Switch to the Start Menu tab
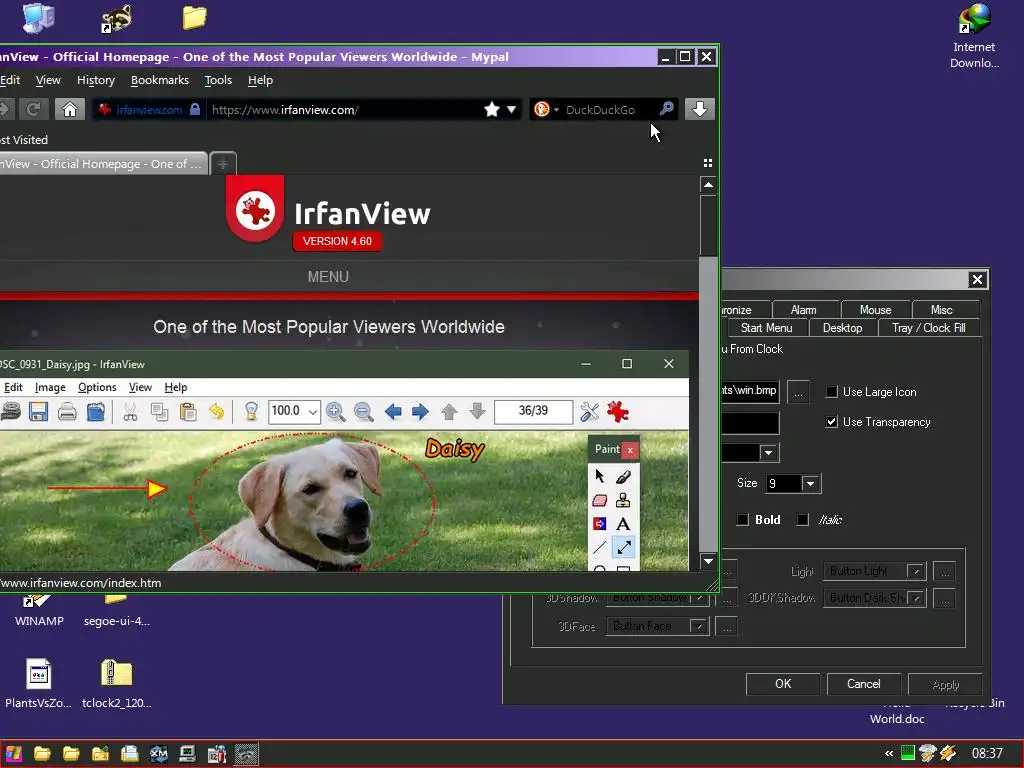 [766, 328]
